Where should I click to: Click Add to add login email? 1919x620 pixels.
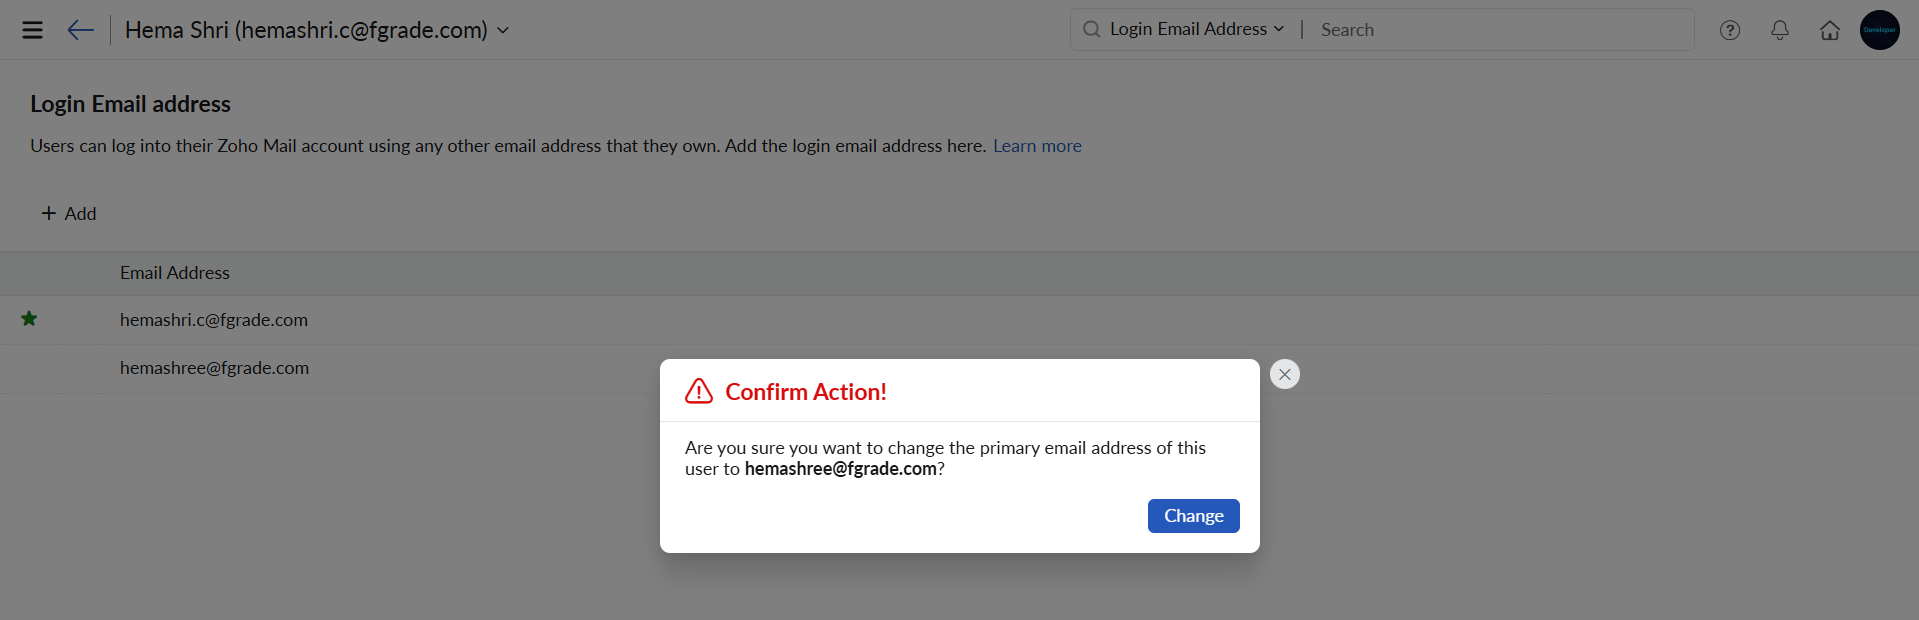tap(69, 213)
